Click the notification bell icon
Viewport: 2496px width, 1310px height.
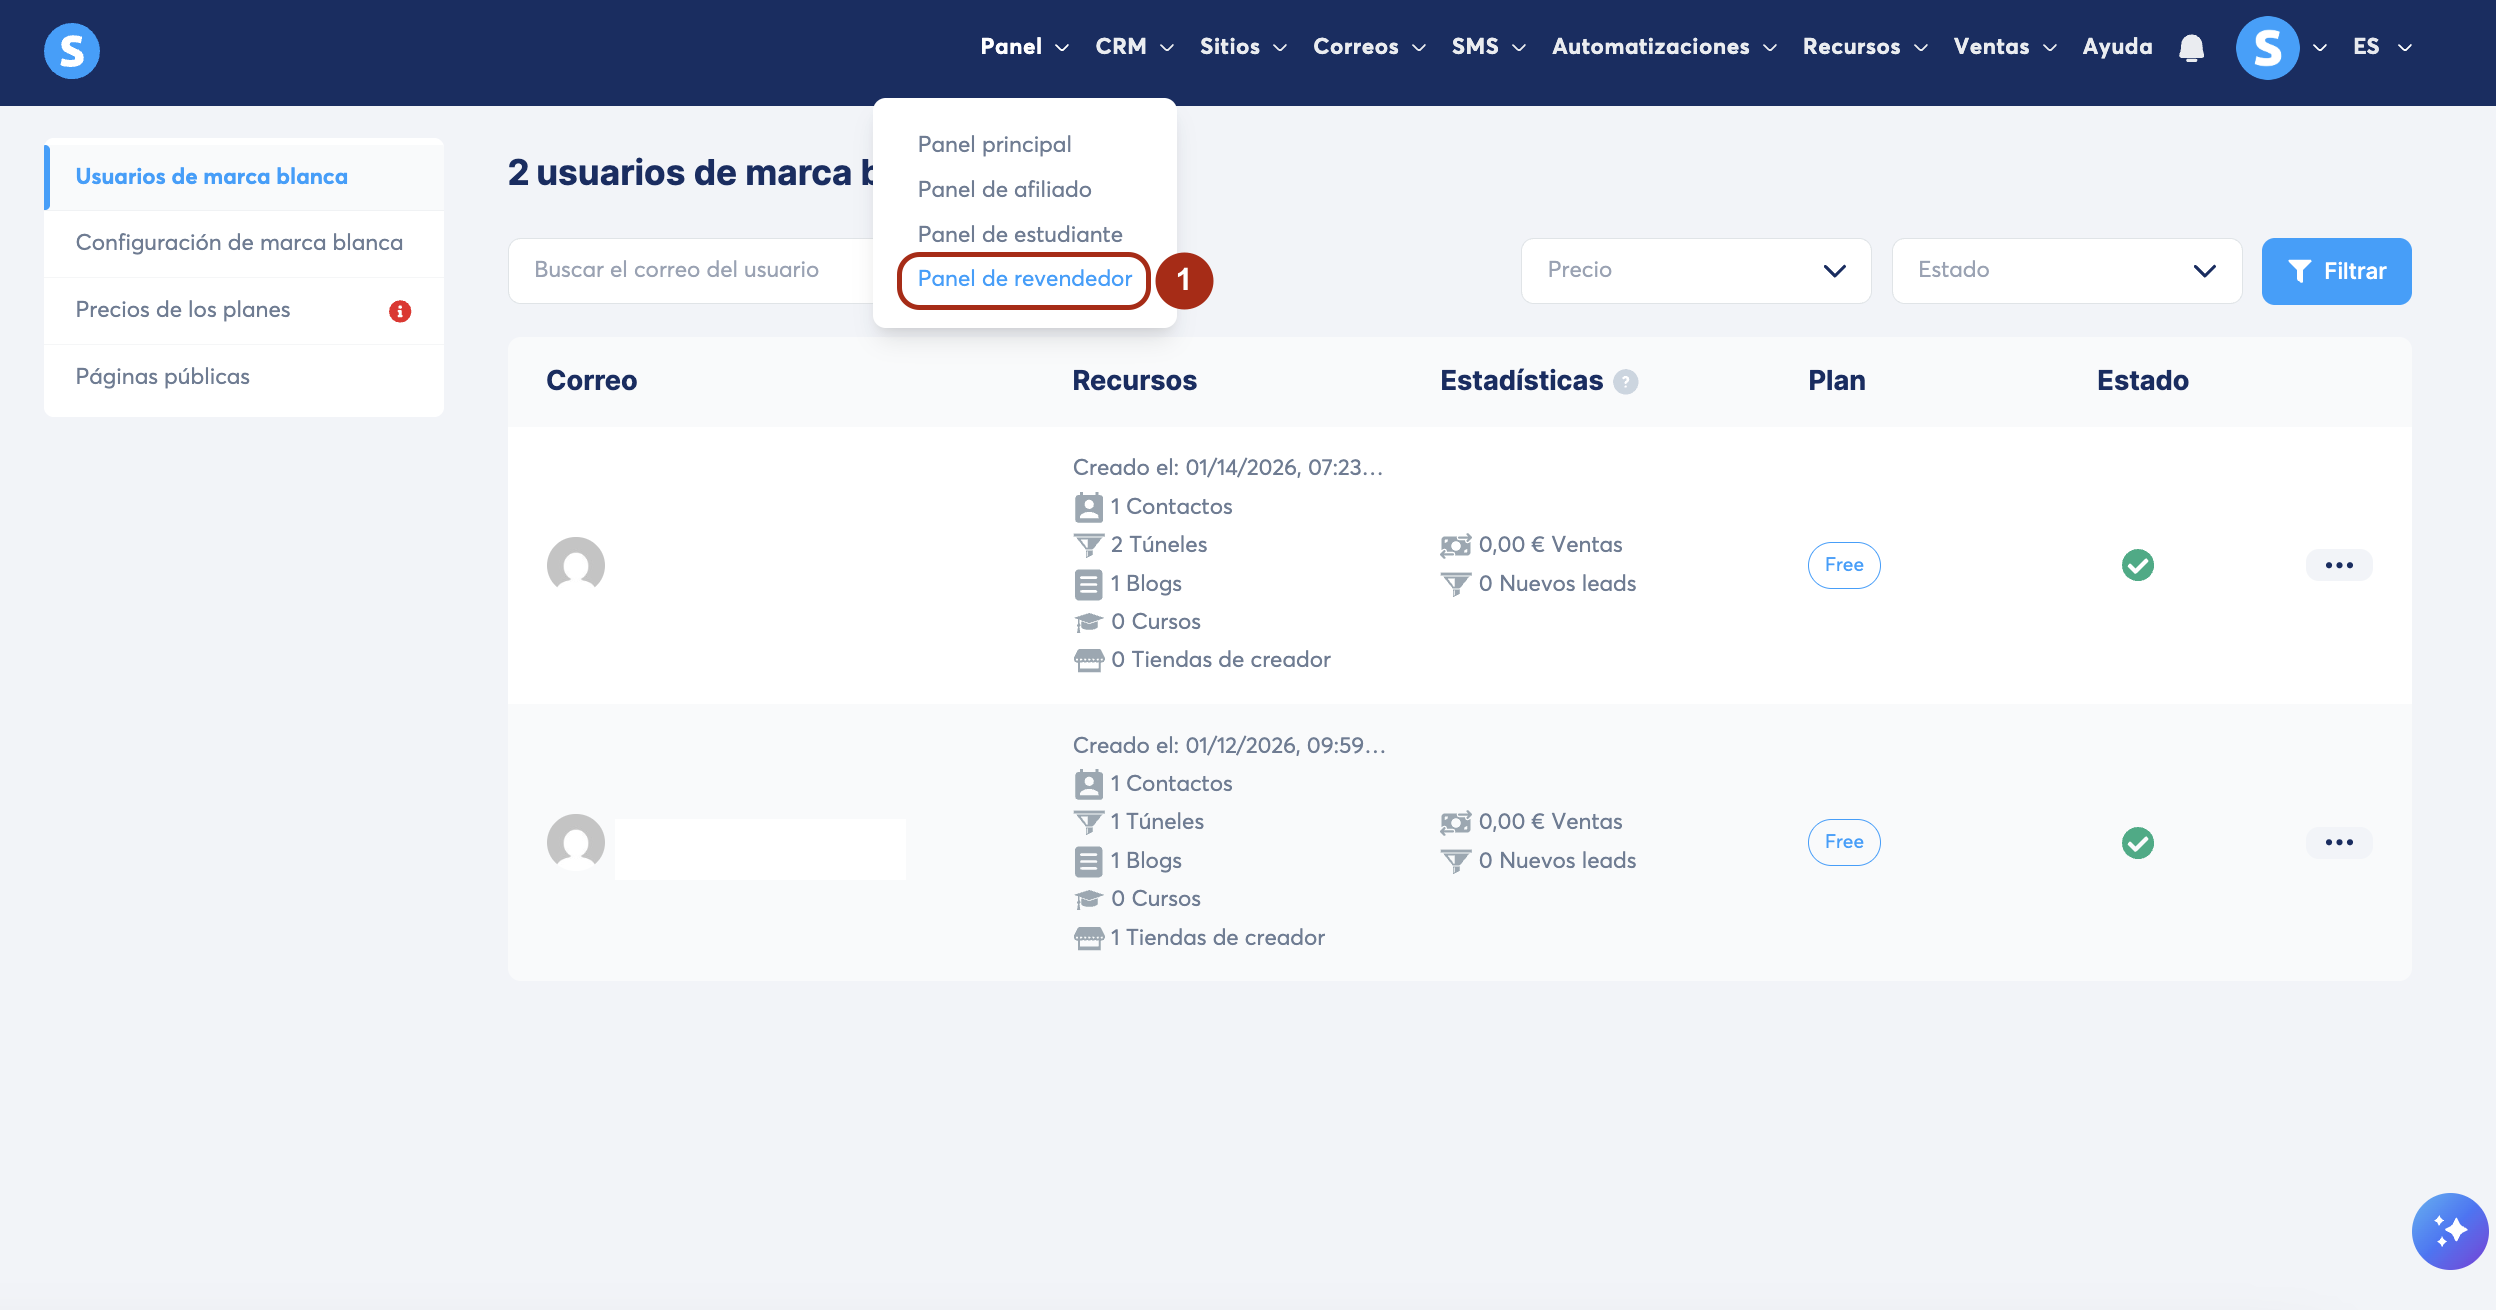point(2191,47)
